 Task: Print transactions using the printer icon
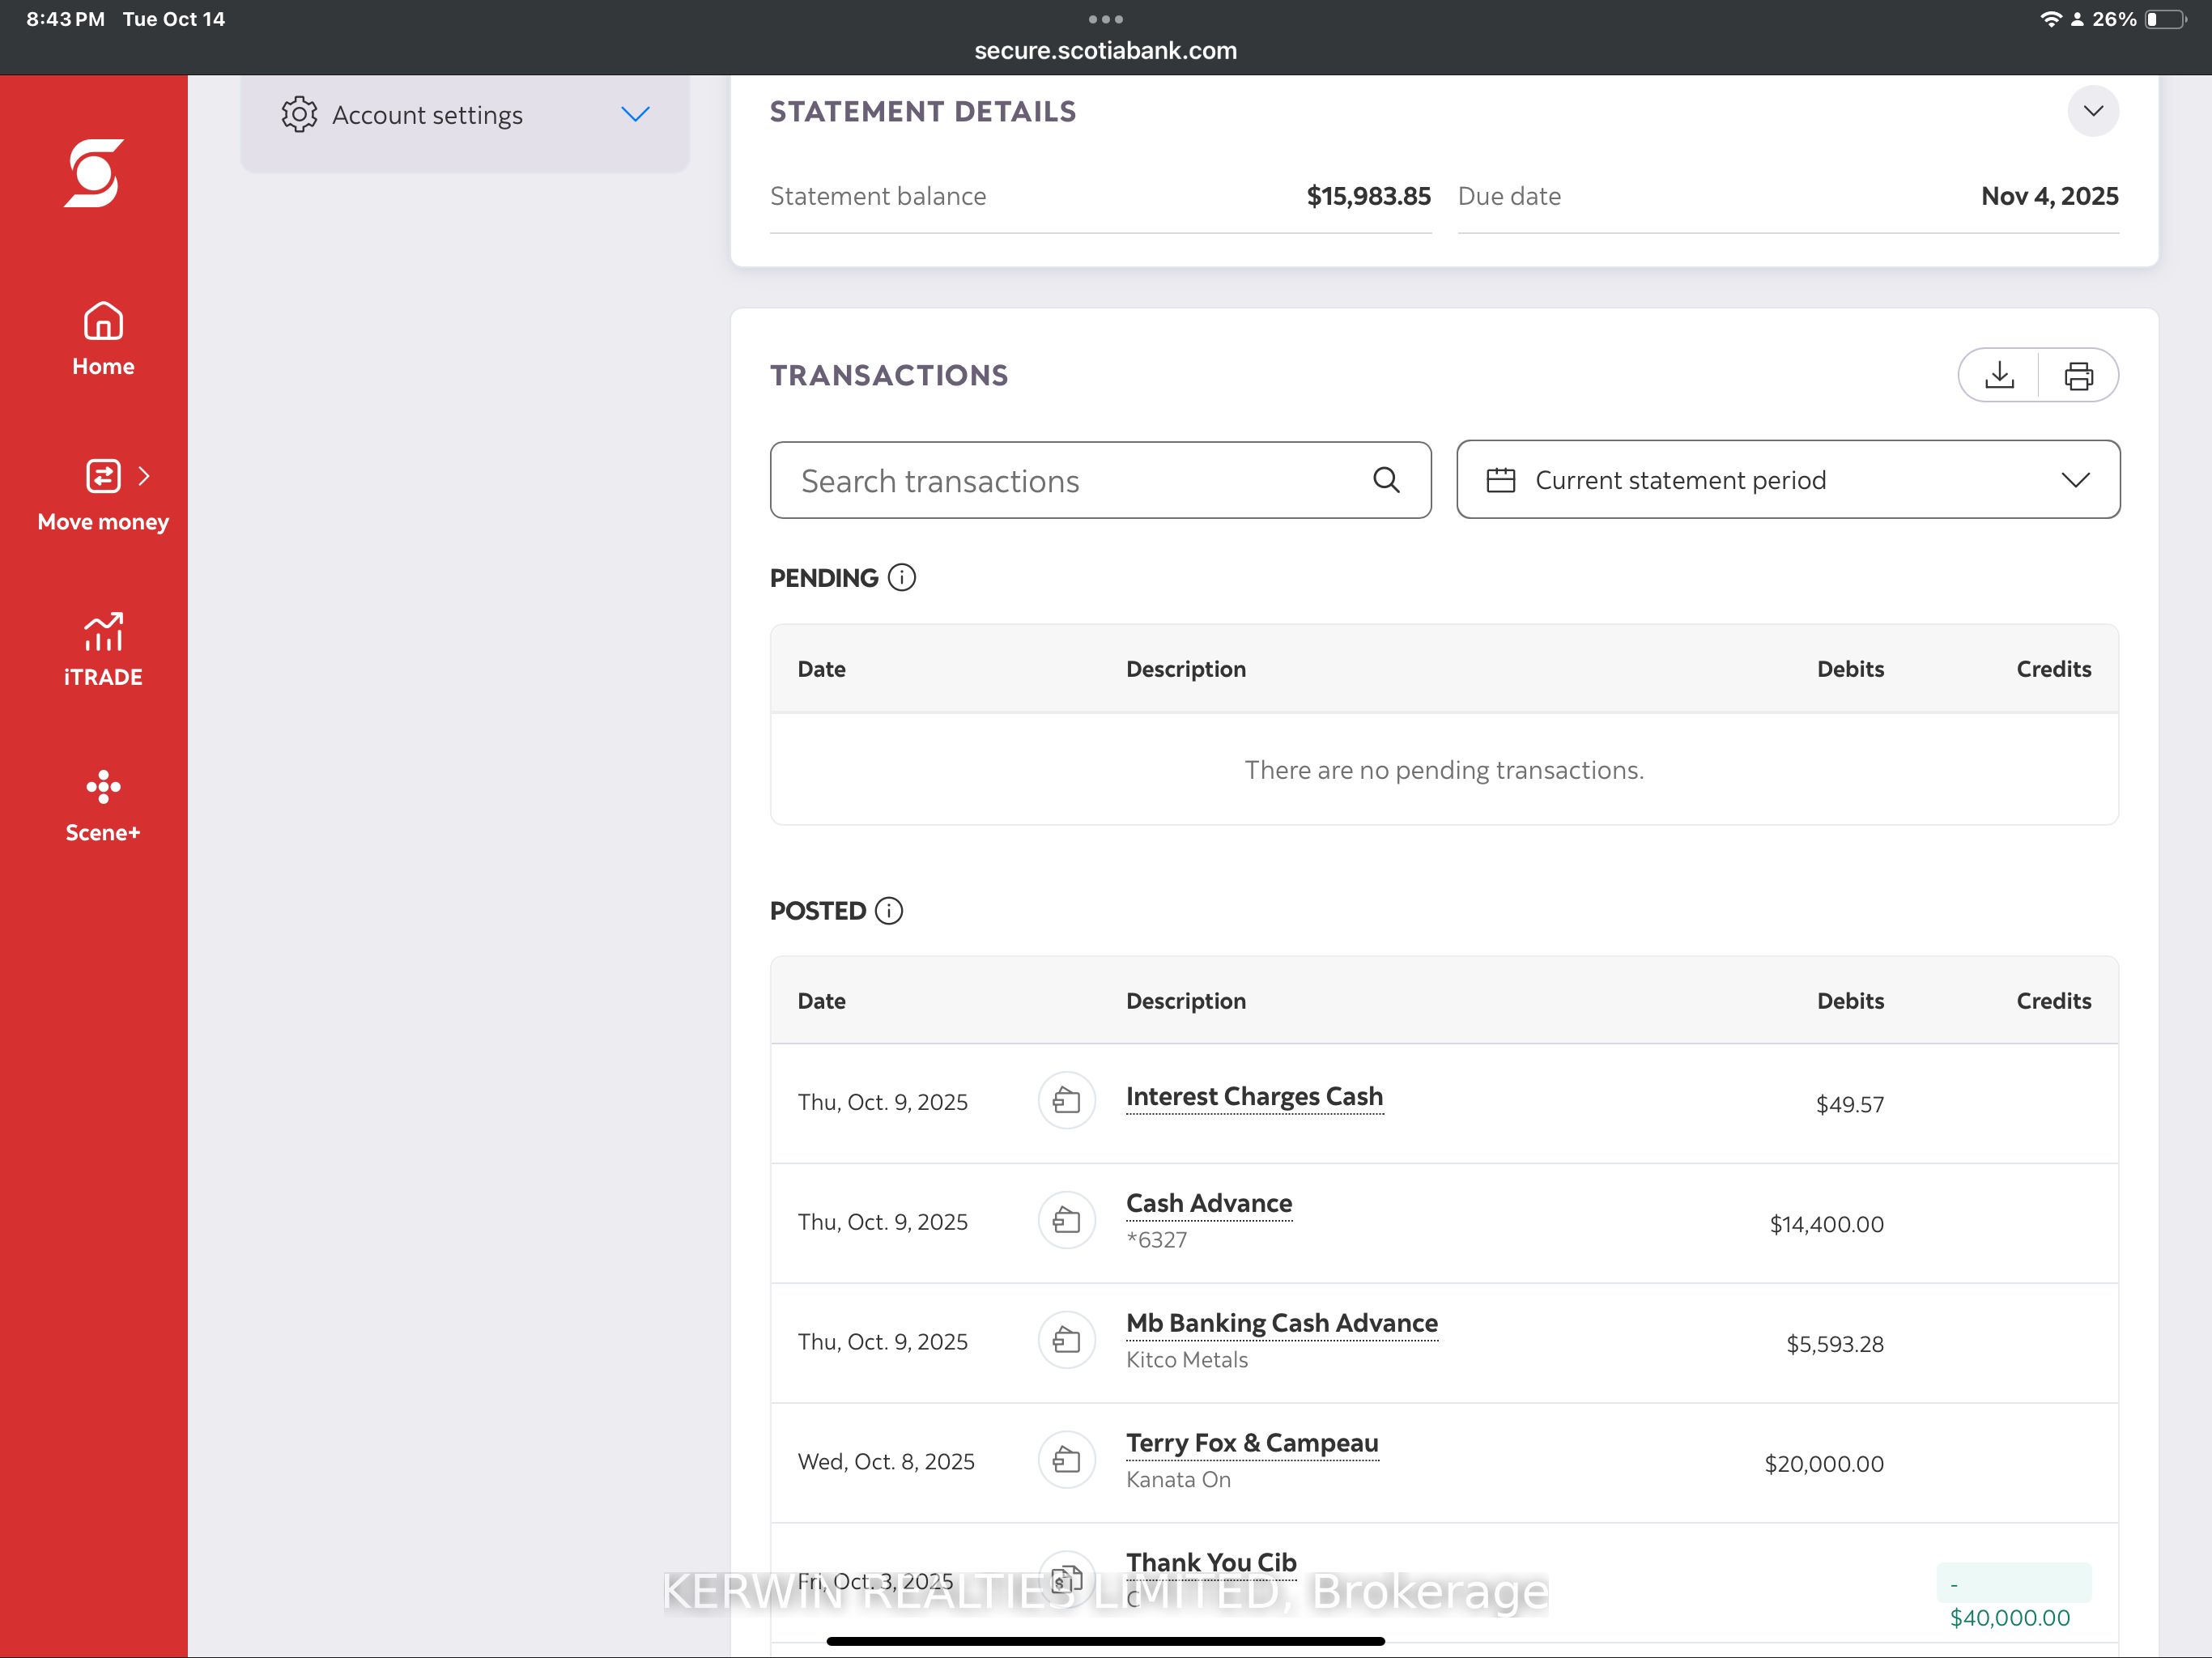[2078, 375]
